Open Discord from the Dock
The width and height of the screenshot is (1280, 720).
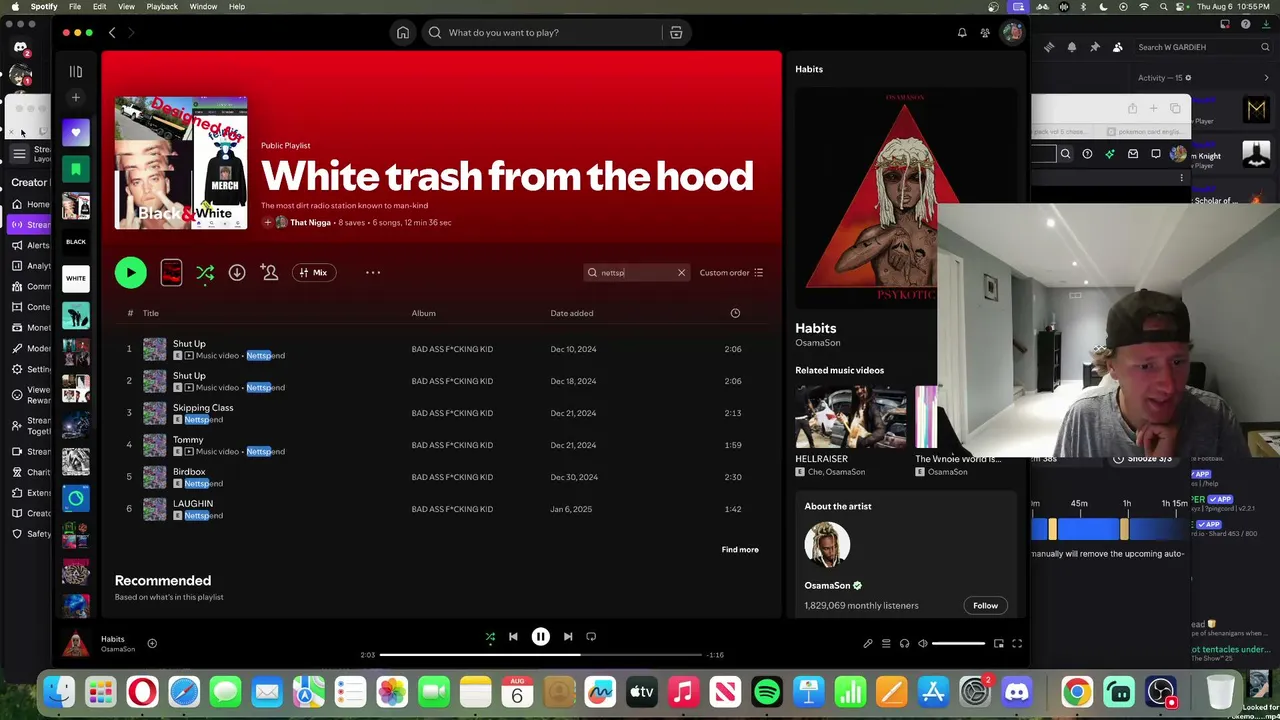[1016, 691]
